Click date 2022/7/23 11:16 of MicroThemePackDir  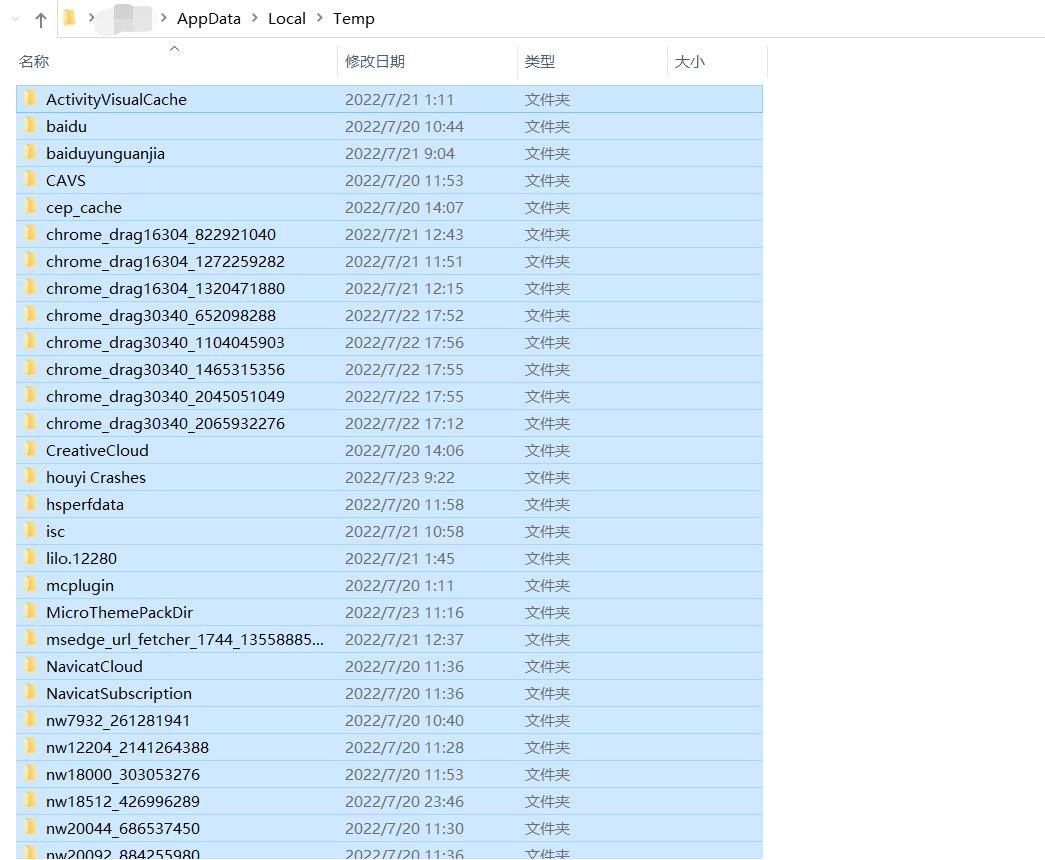(405, 613)
